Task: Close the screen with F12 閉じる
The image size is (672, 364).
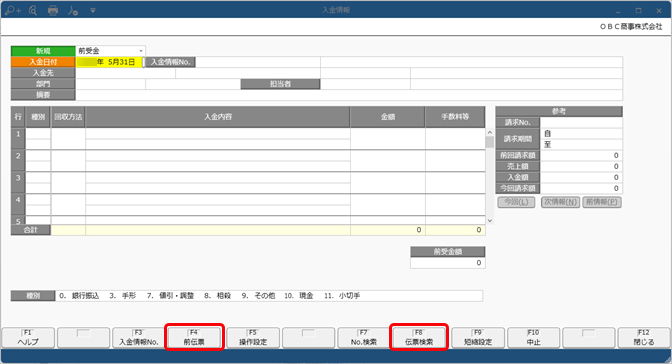Action: (x=644, y=337)
